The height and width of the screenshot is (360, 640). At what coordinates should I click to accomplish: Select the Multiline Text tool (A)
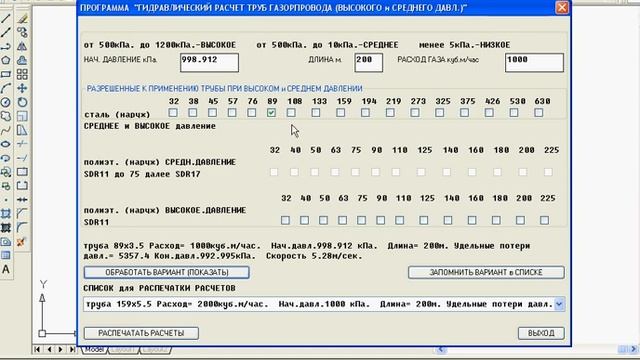(x=6, y=269)
